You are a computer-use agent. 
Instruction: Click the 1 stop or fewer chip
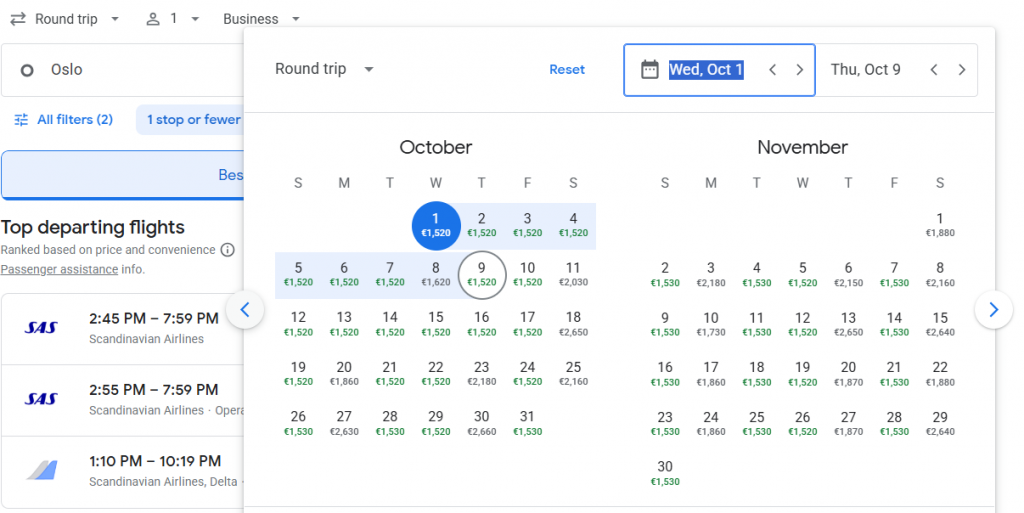(x=190, y=119)
